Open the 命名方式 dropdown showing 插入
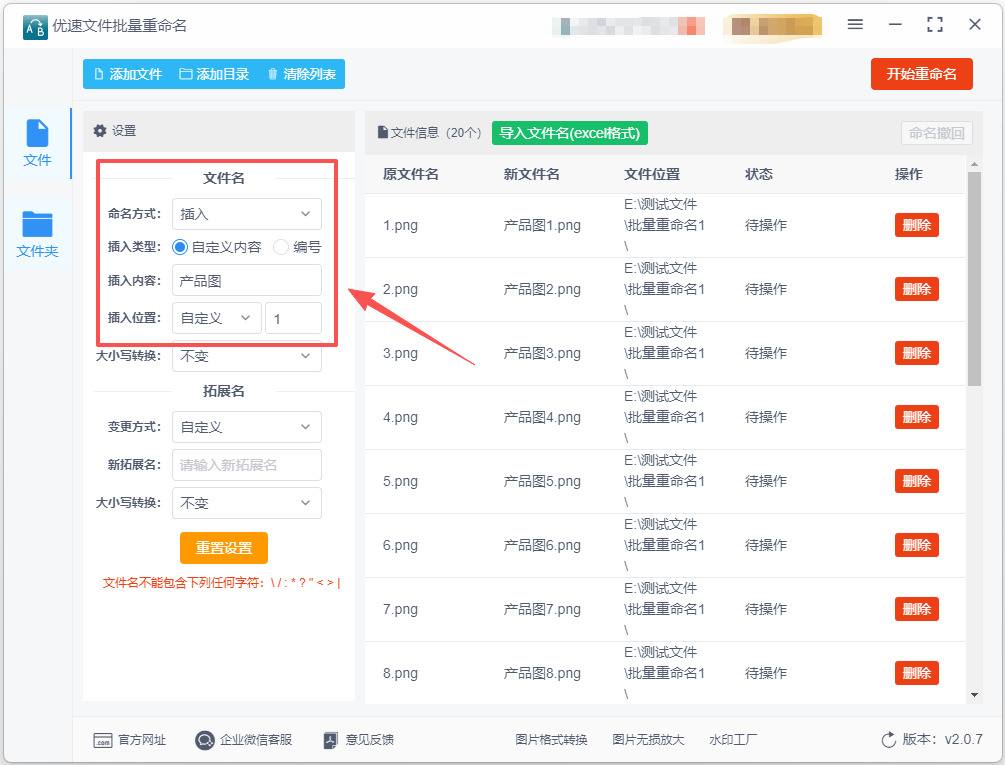 click(247, 214)
